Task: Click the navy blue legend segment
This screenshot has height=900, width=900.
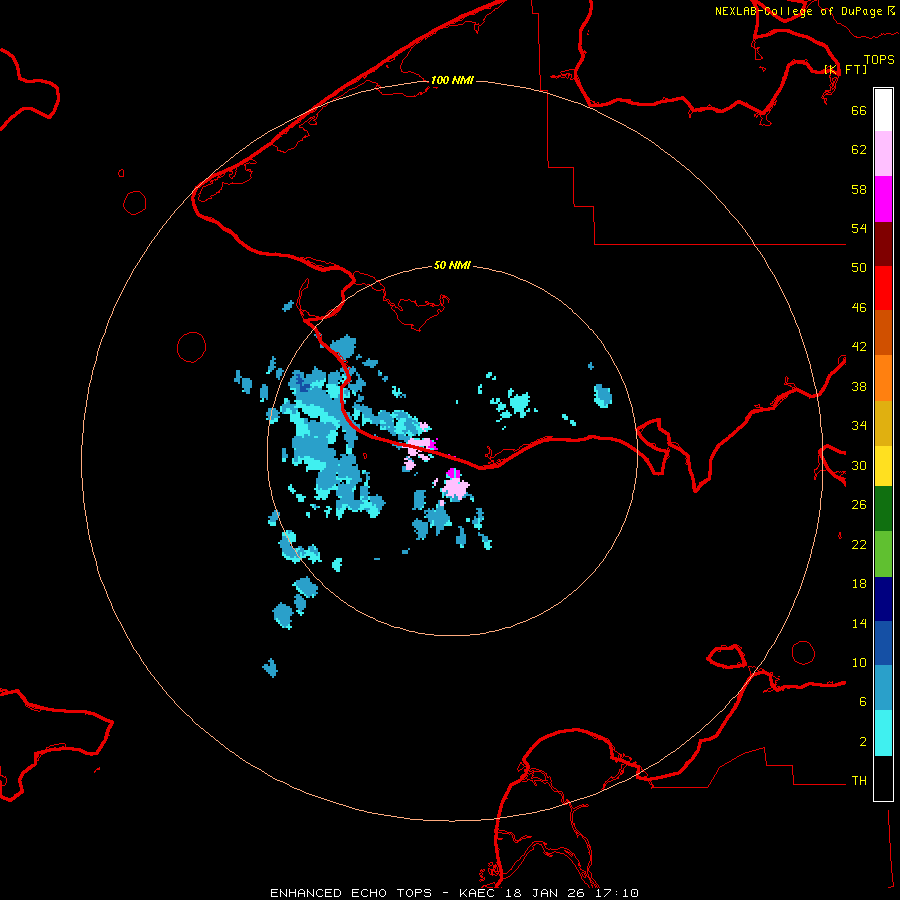Action: tap(883, 599)
